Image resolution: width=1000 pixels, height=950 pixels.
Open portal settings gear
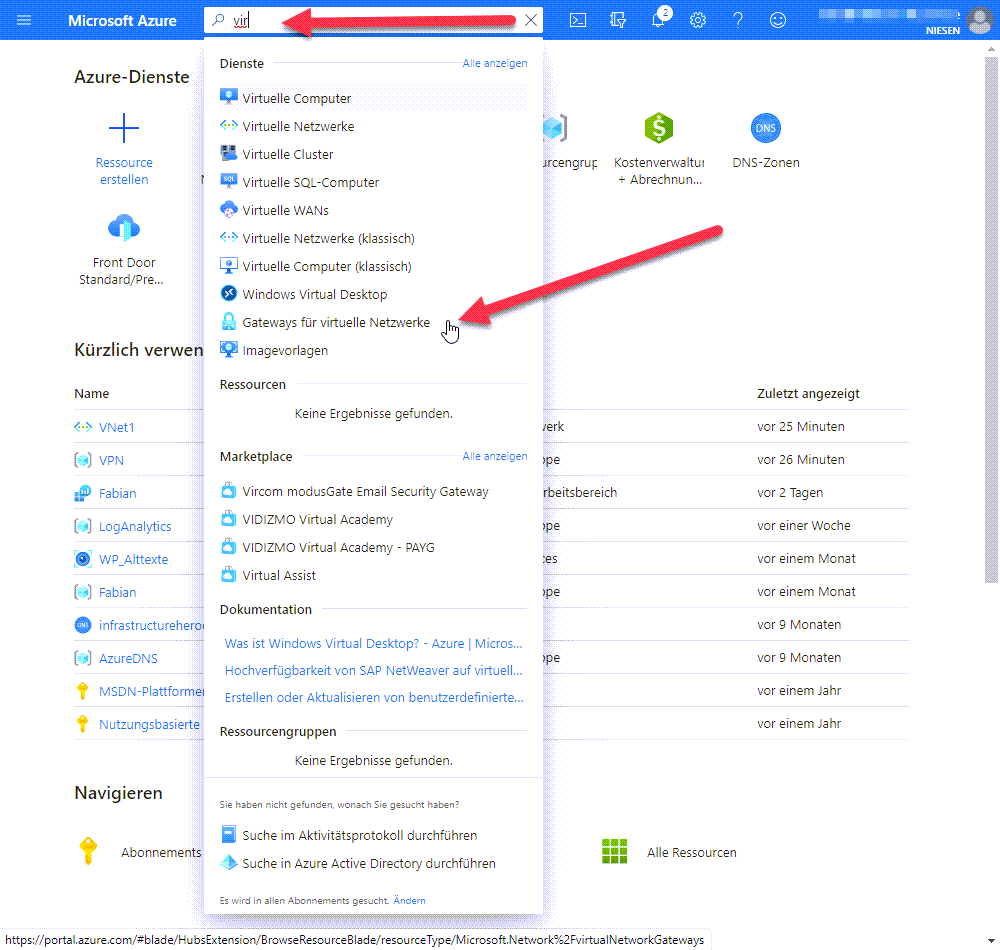pos(698,20)
